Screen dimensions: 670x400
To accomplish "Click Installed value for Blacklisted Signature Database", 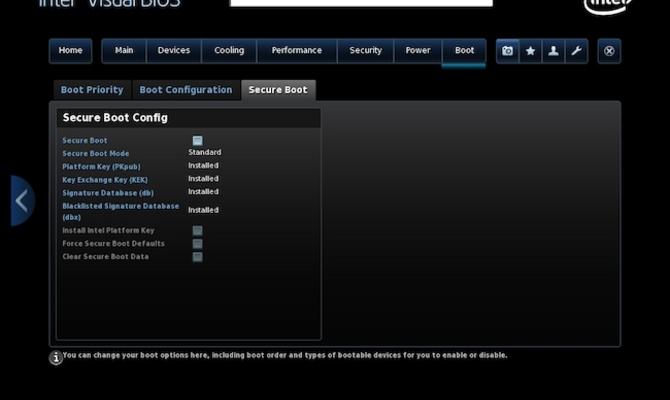I will click(203, 210).
